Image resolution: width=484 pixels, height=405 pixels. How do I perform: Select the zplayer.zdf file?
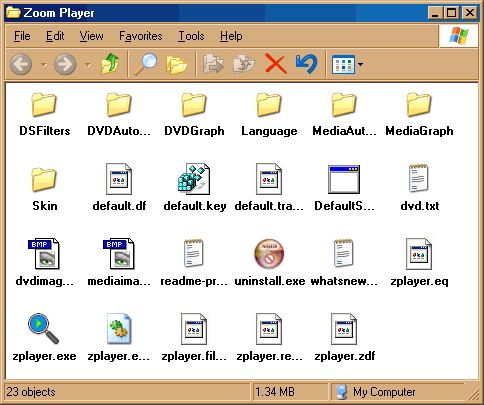pyautogui.click(x=344, y=329)
